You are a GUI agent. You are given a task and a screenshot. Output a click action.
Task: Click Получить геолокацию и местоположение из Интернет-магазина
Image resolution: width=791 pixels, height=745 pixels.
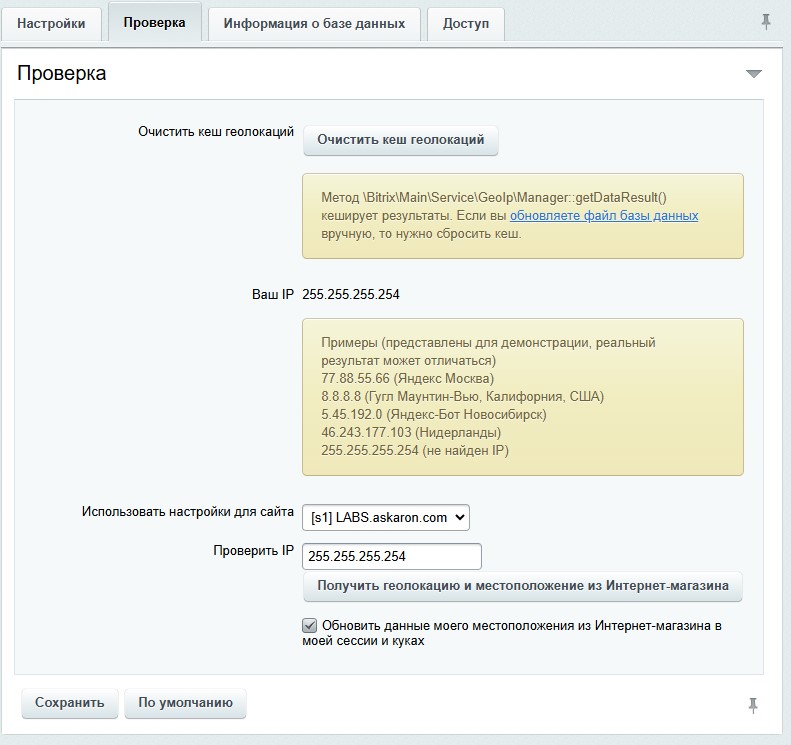pos(522,586)
